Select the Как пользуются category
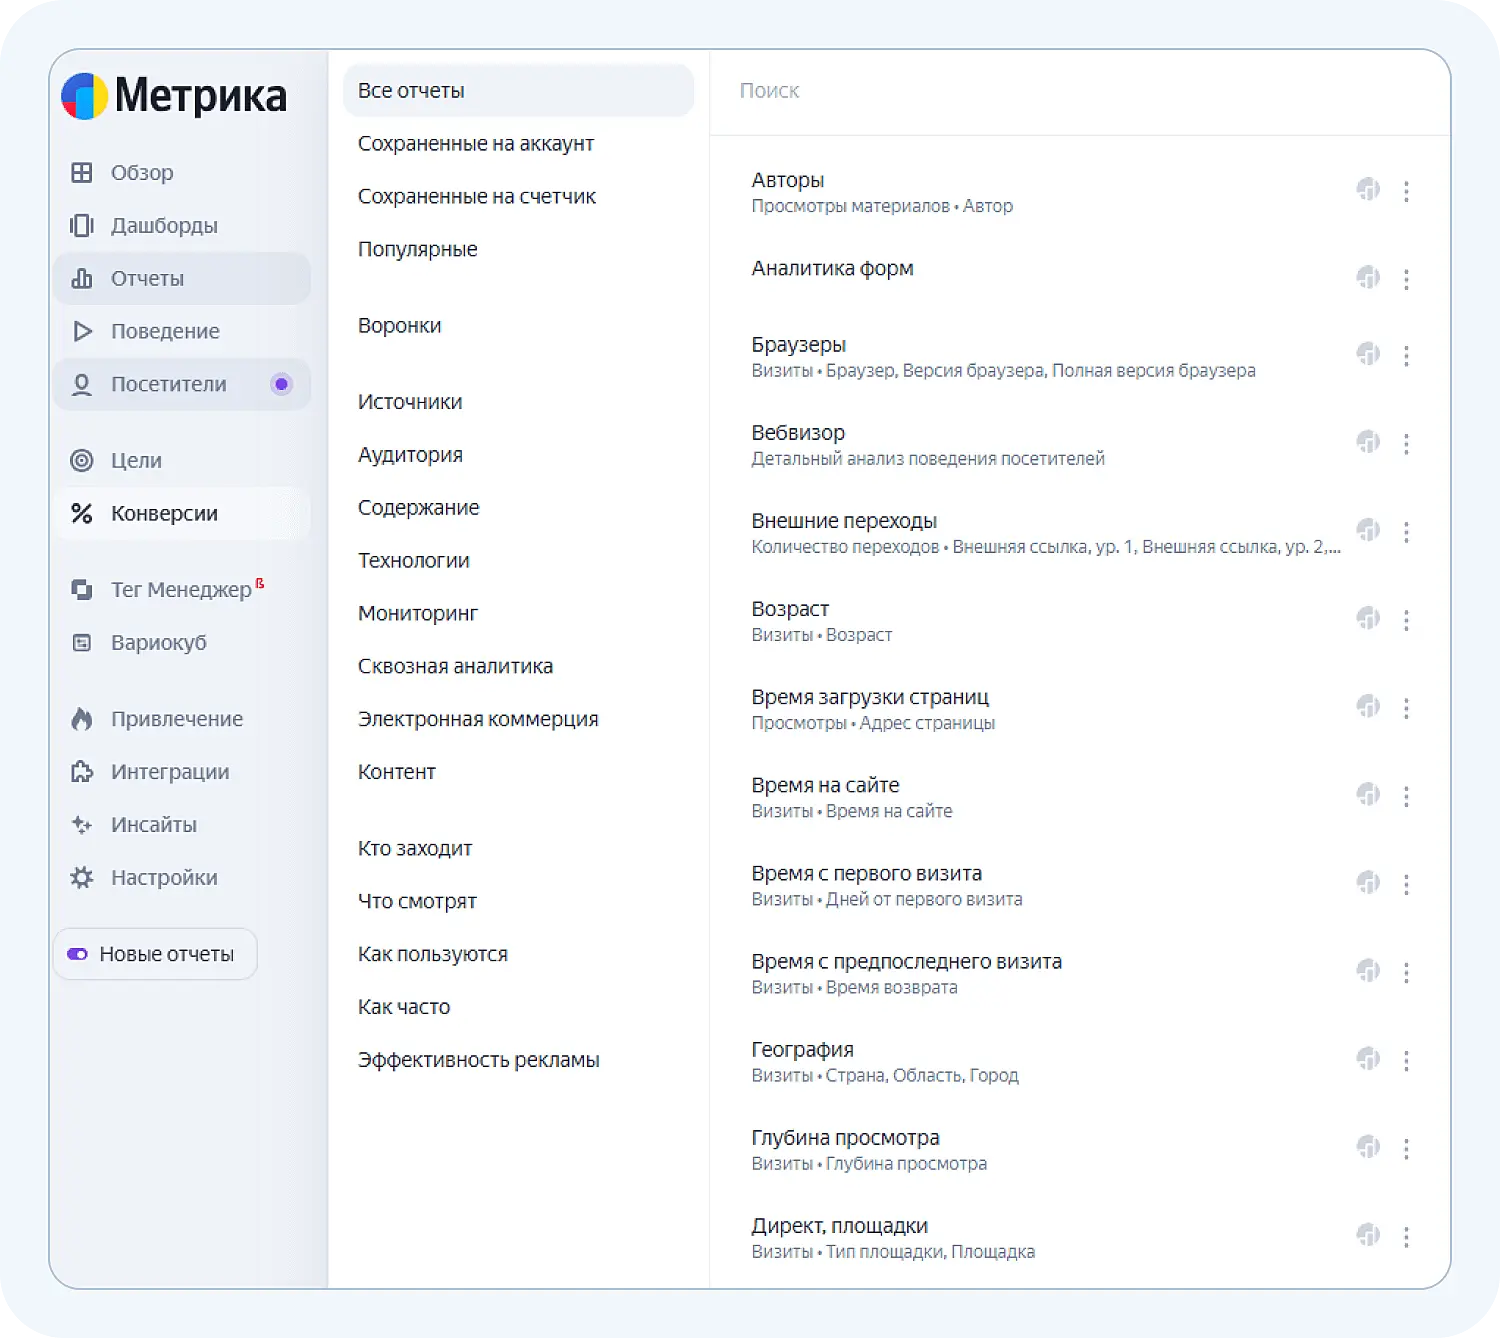The image size is (1500, 1338). [x=433, y=955]
